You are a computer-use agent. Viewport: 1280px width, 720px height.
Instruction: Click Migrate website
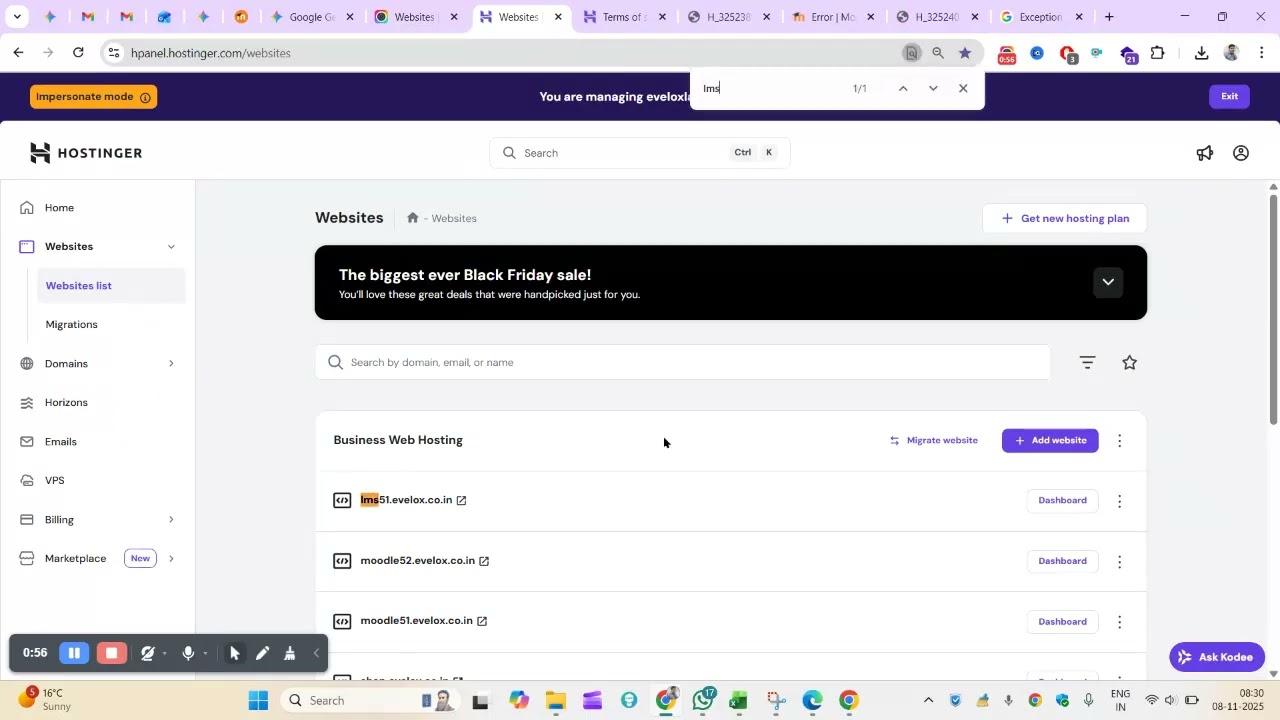[933, 441]
